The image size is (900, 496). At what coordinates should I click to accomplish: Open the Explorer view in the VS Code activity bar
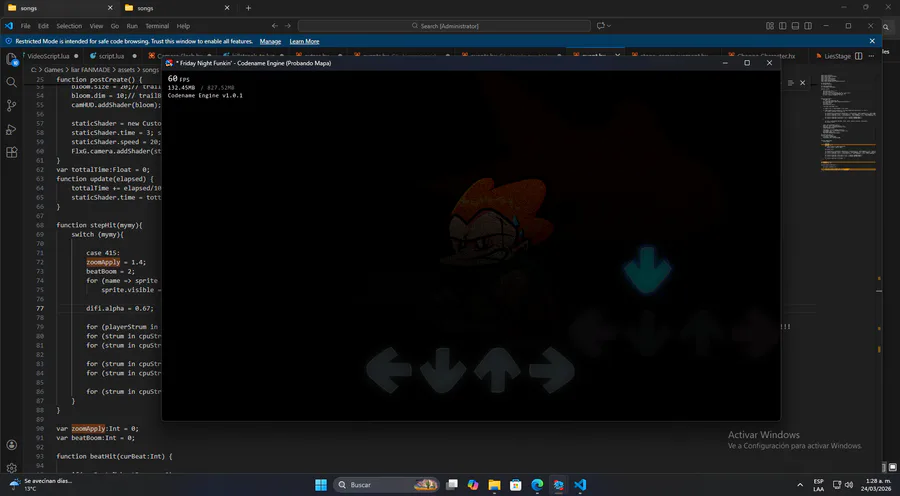coord(11,59)
